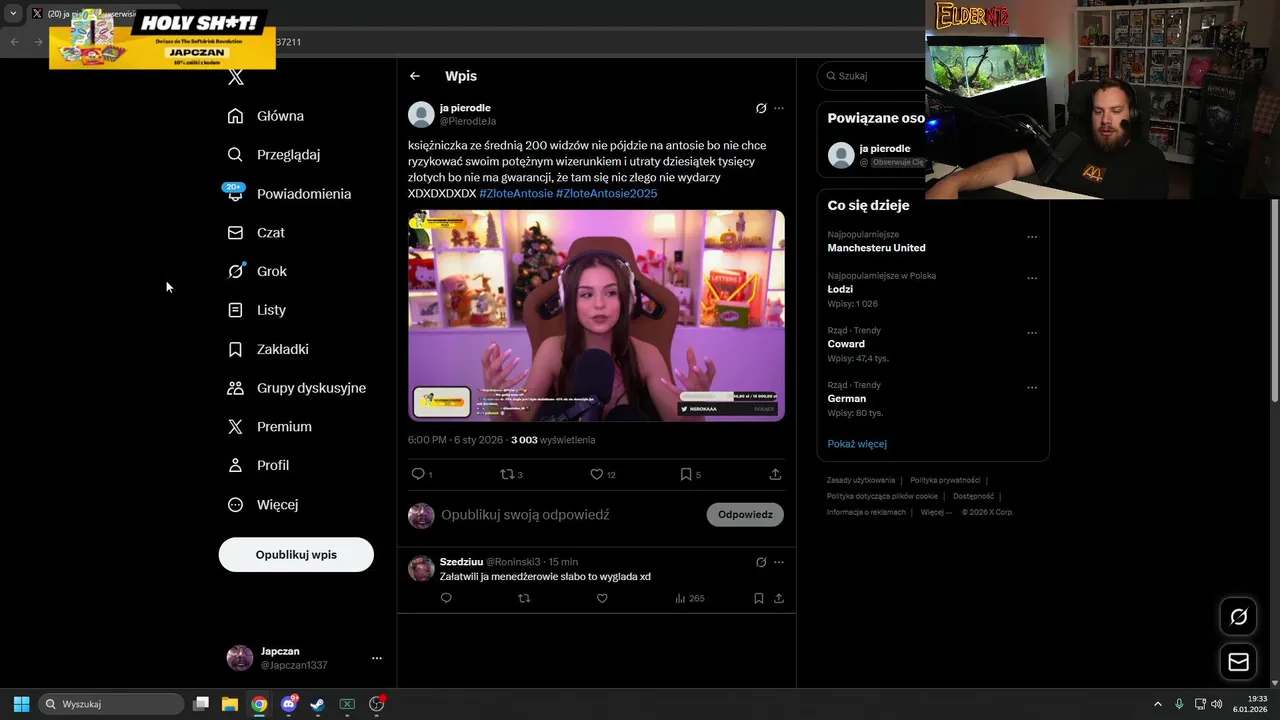This screenshot has width=1280, height=720.
Task: Open Steam from the taskbar
Action: click(x=317, y=704)
